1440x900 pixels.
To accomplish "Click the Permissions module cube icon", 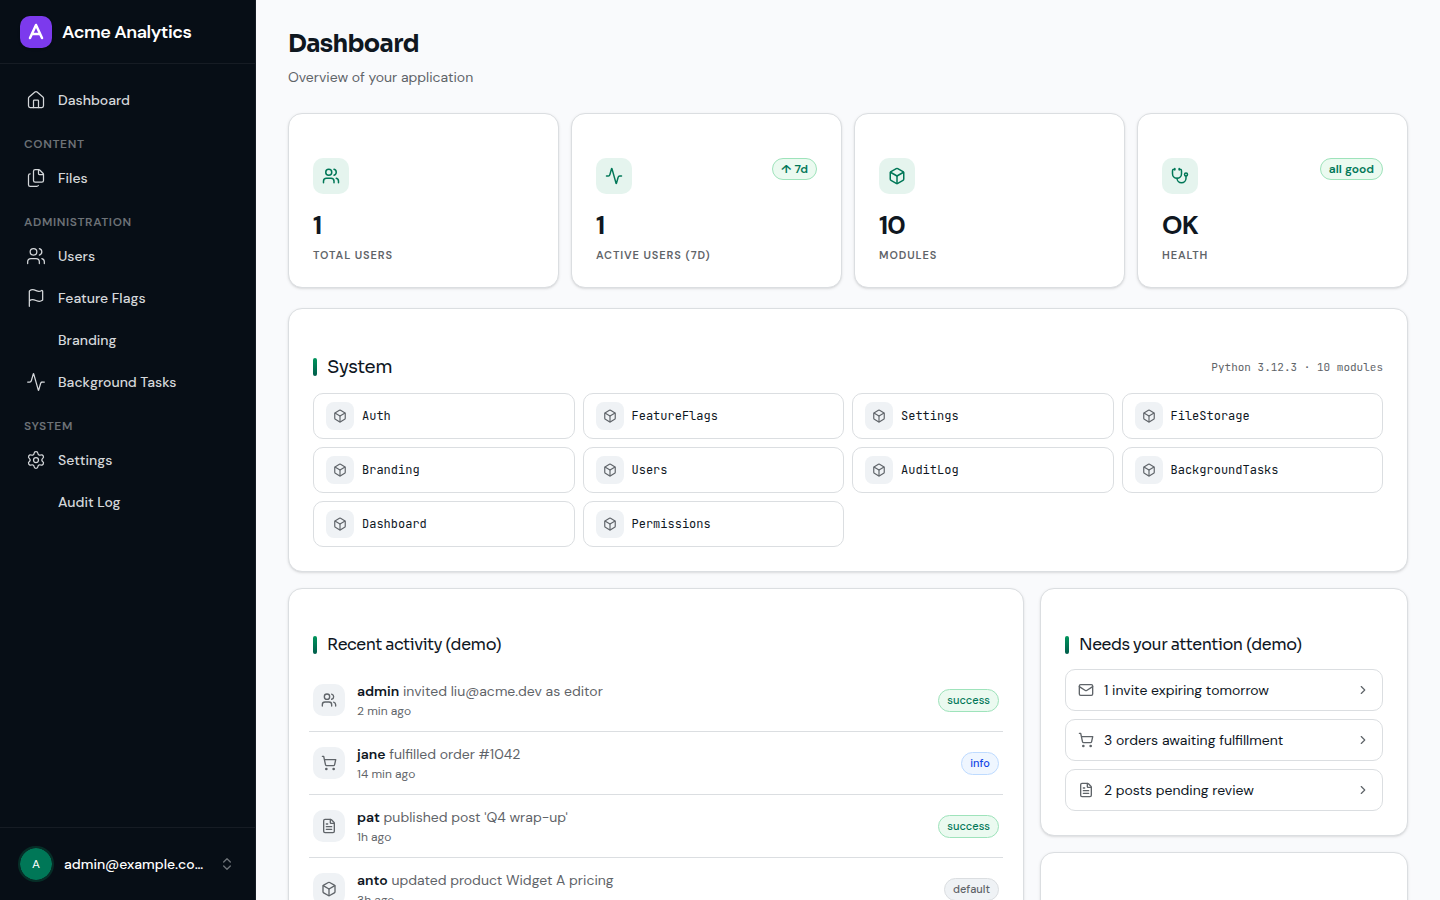I will pyautogui.click(x=610, y=524).
